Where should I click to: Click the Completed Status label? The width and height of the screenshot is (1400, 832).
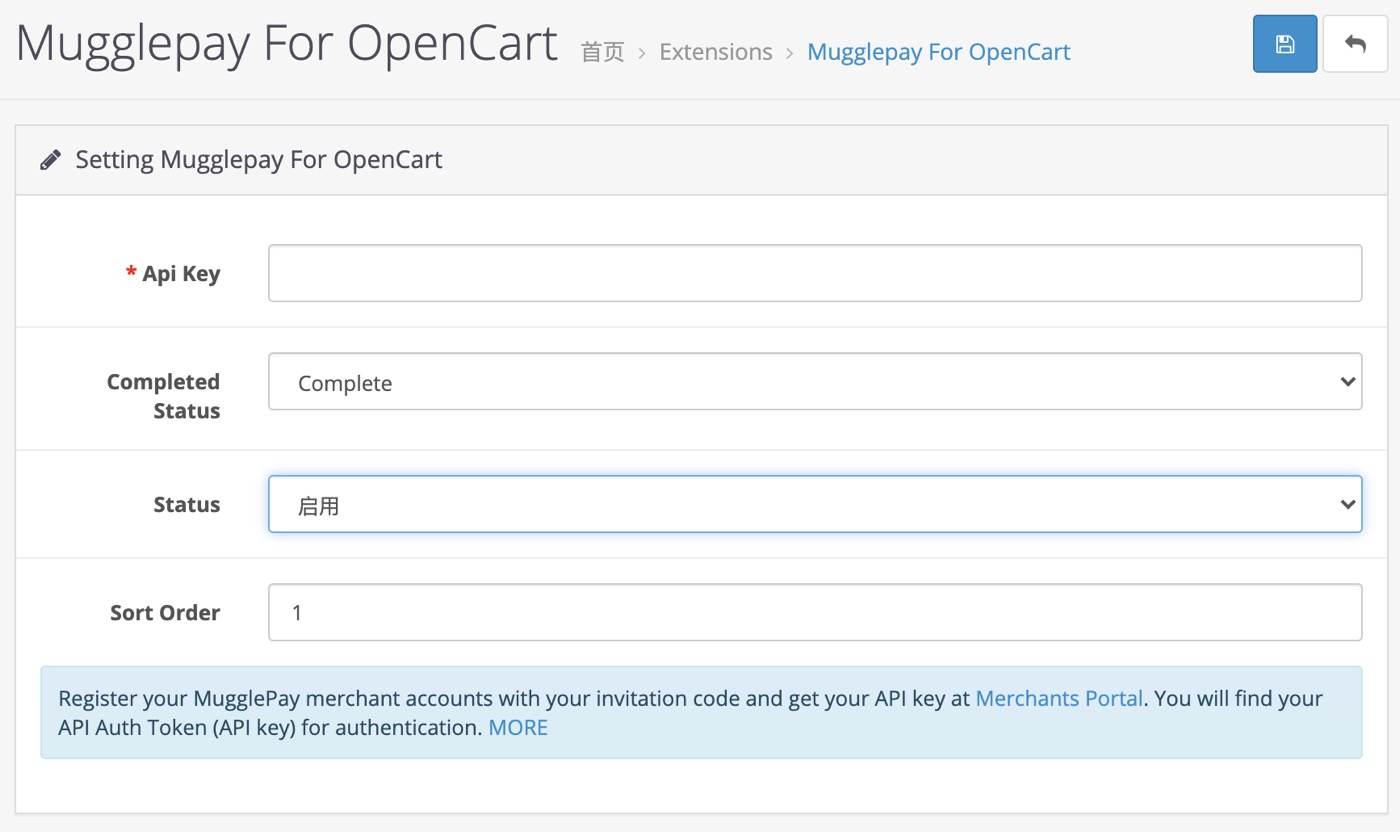[163, 396]
